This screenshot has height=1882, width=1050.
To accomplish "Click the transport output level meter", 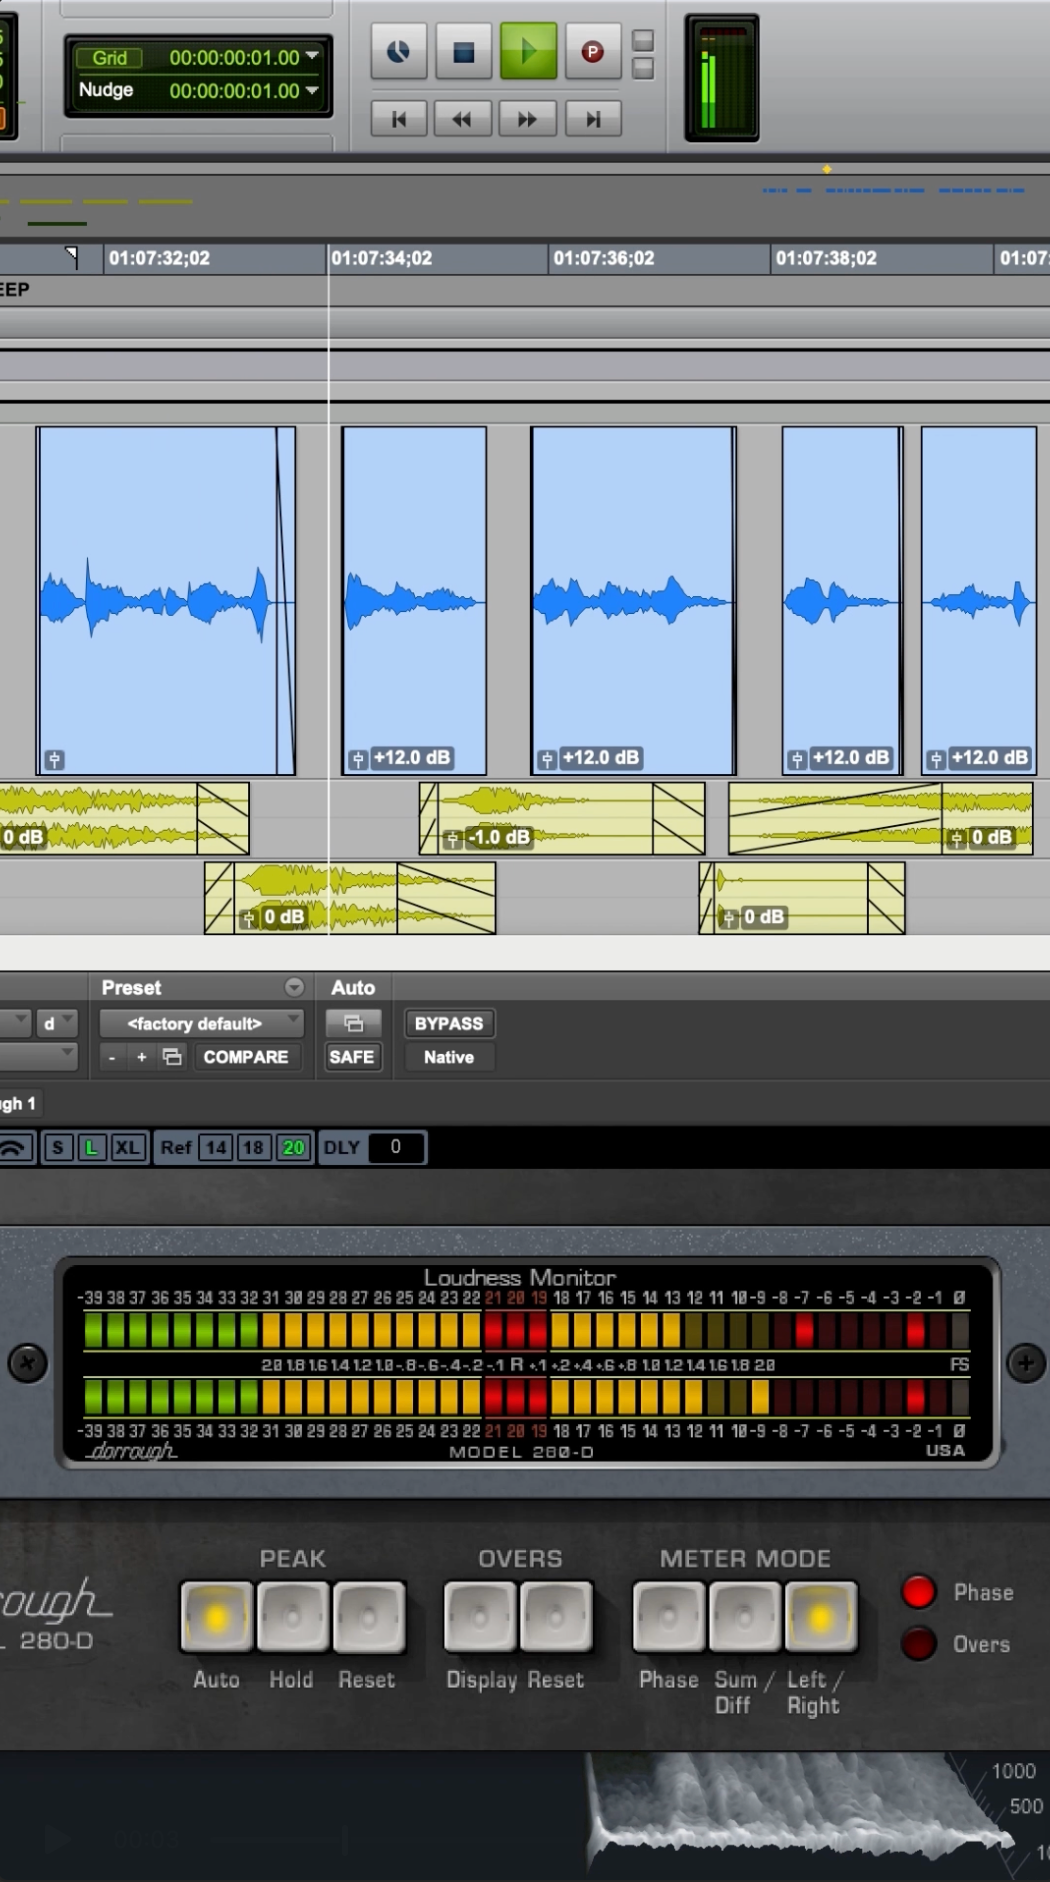I will pos(722,79).
